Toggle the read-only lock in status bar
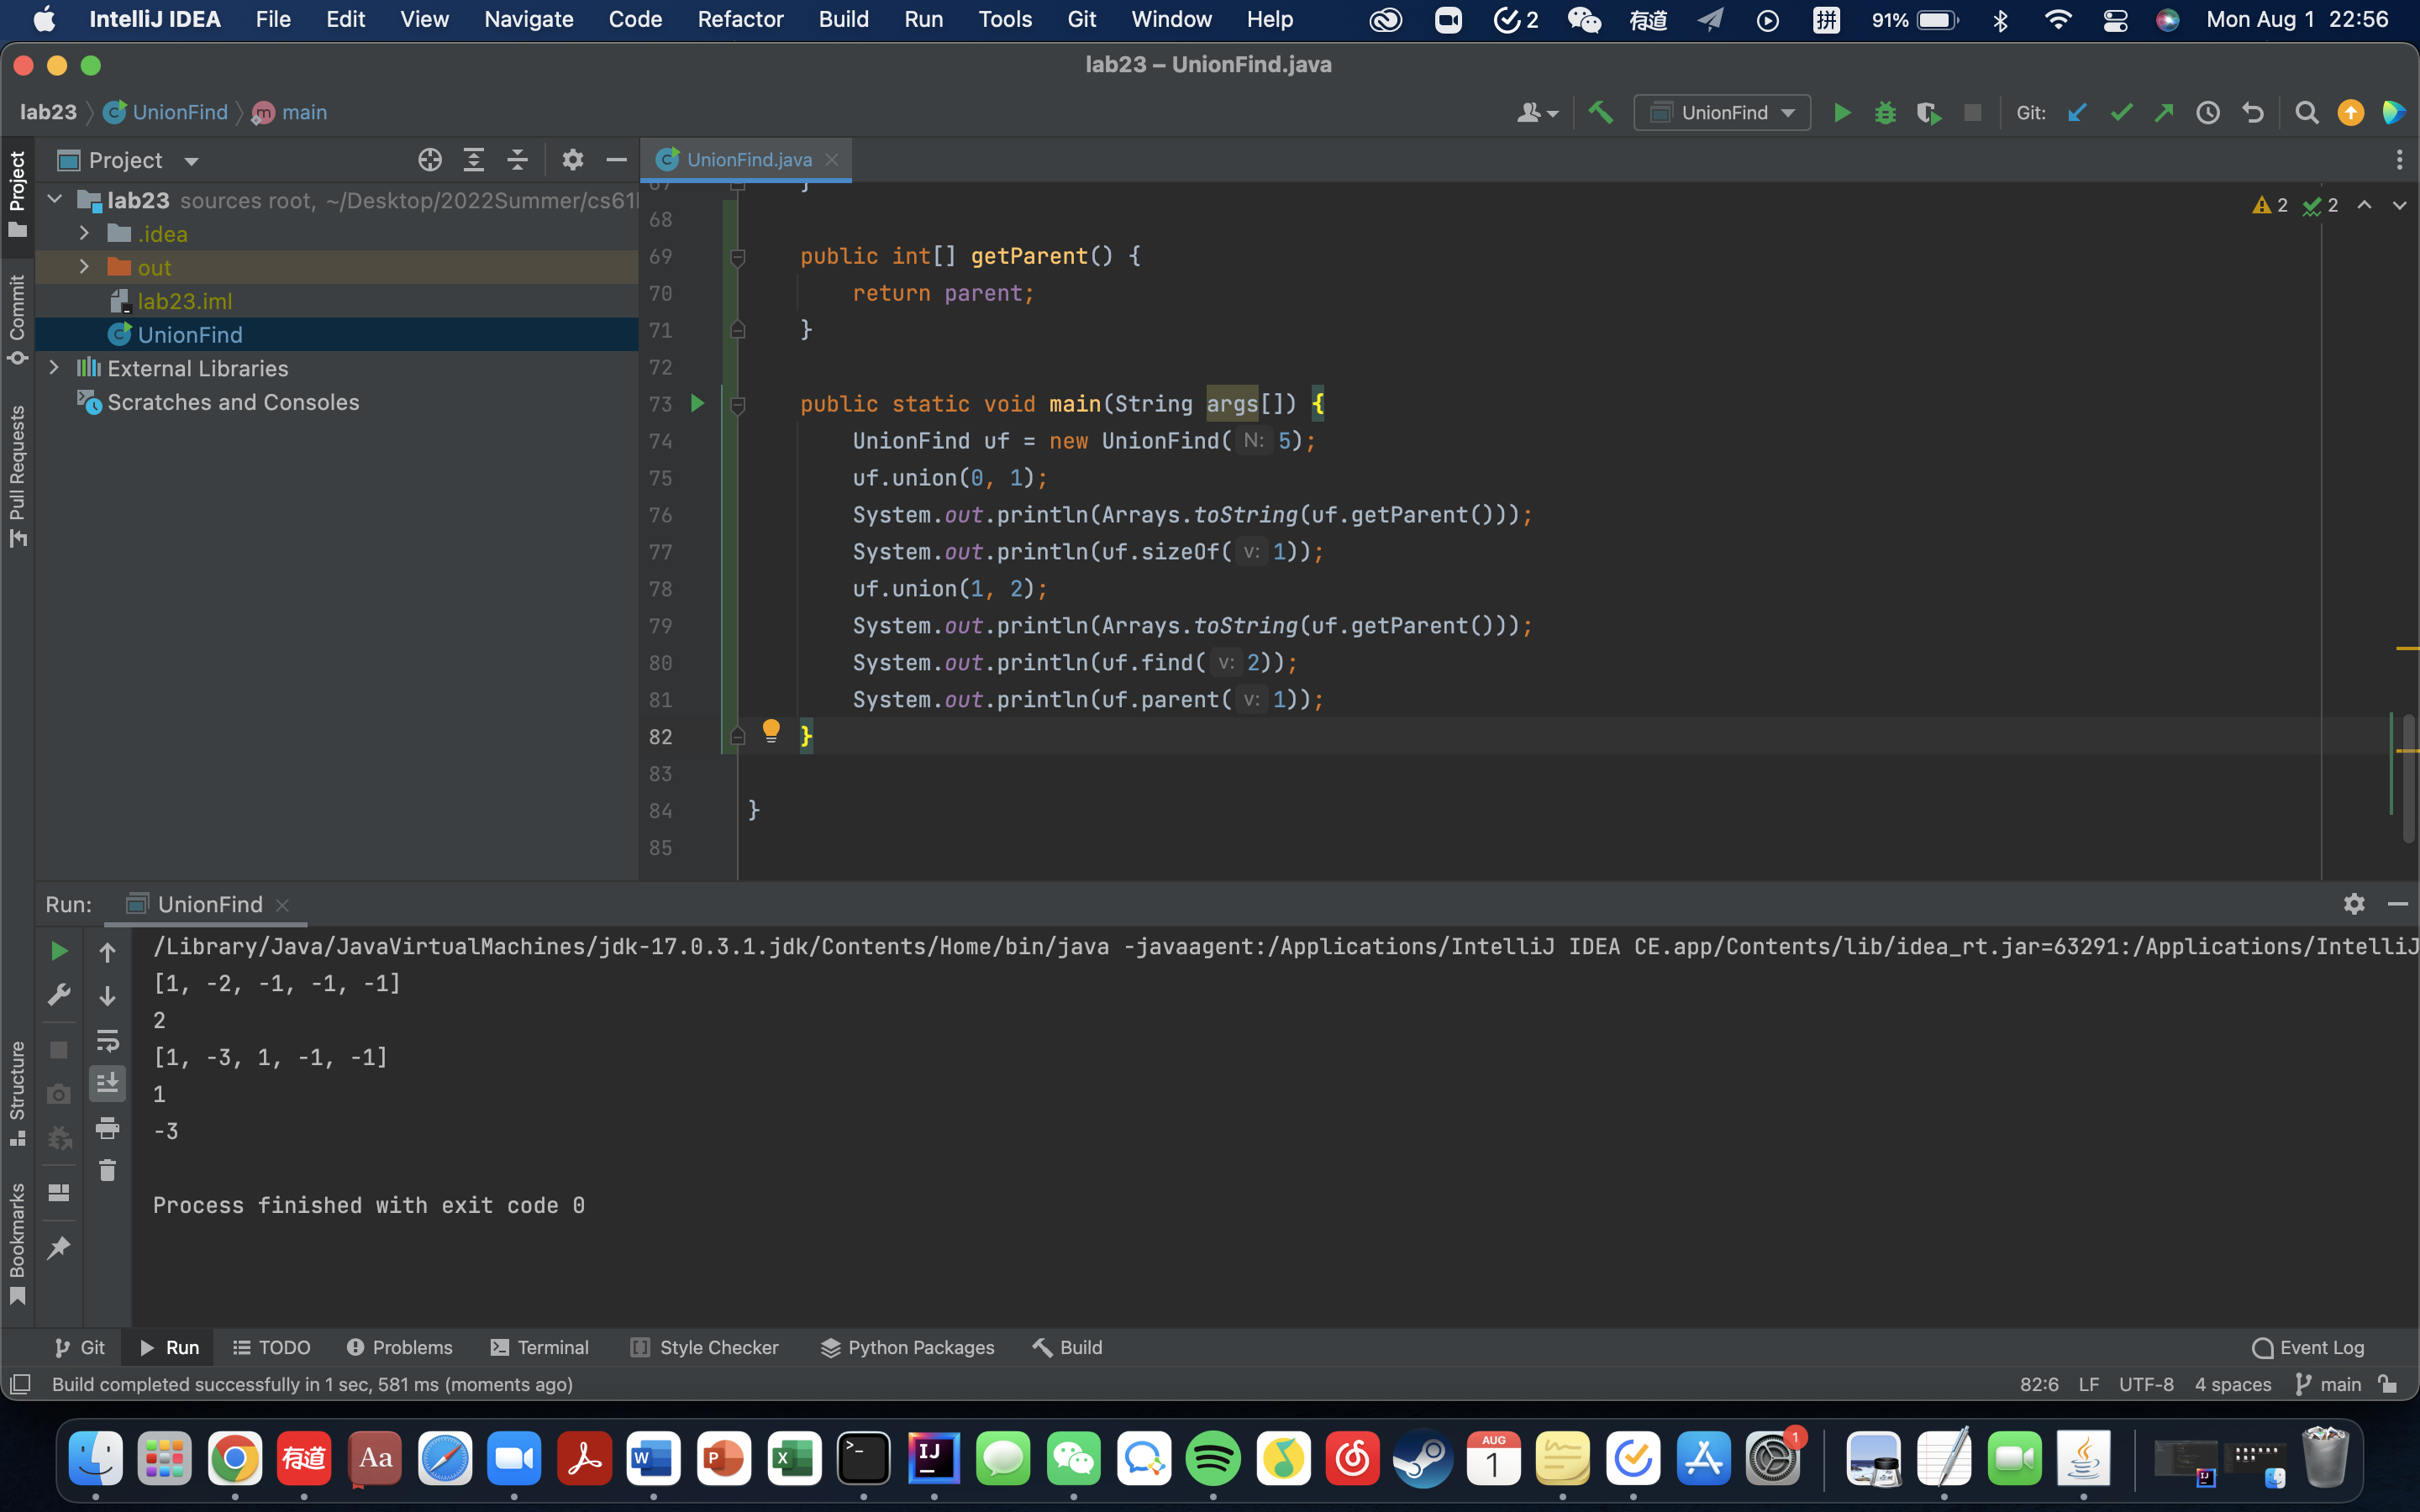 2388,1384
